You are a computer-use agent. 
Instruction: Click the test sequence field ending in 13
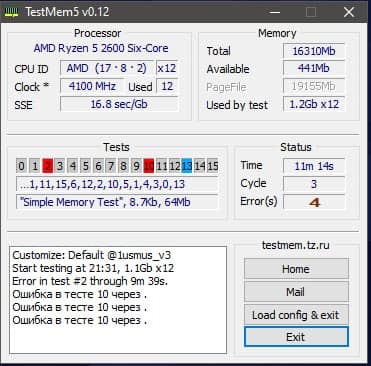[x=117, y=184]
